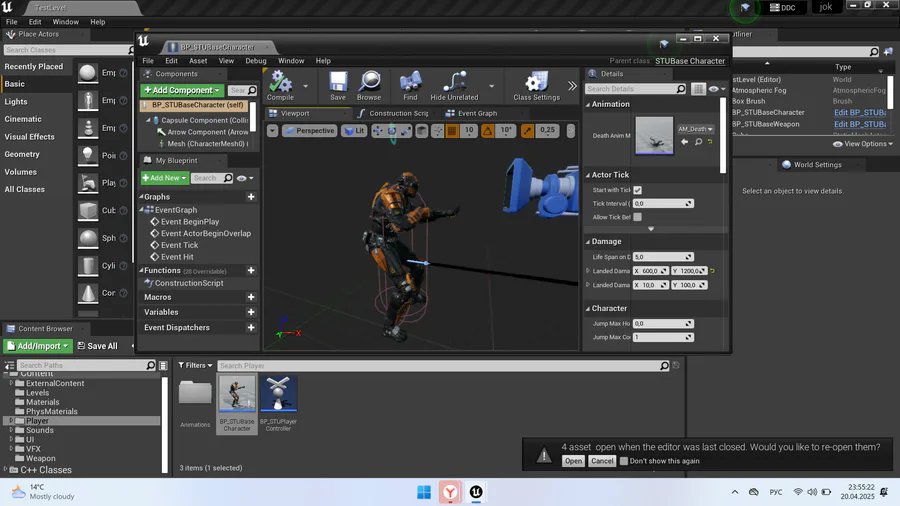Show more toolbar items via double chevron
The width and height of the screenshot is (900, 506).
click(572, 86)
